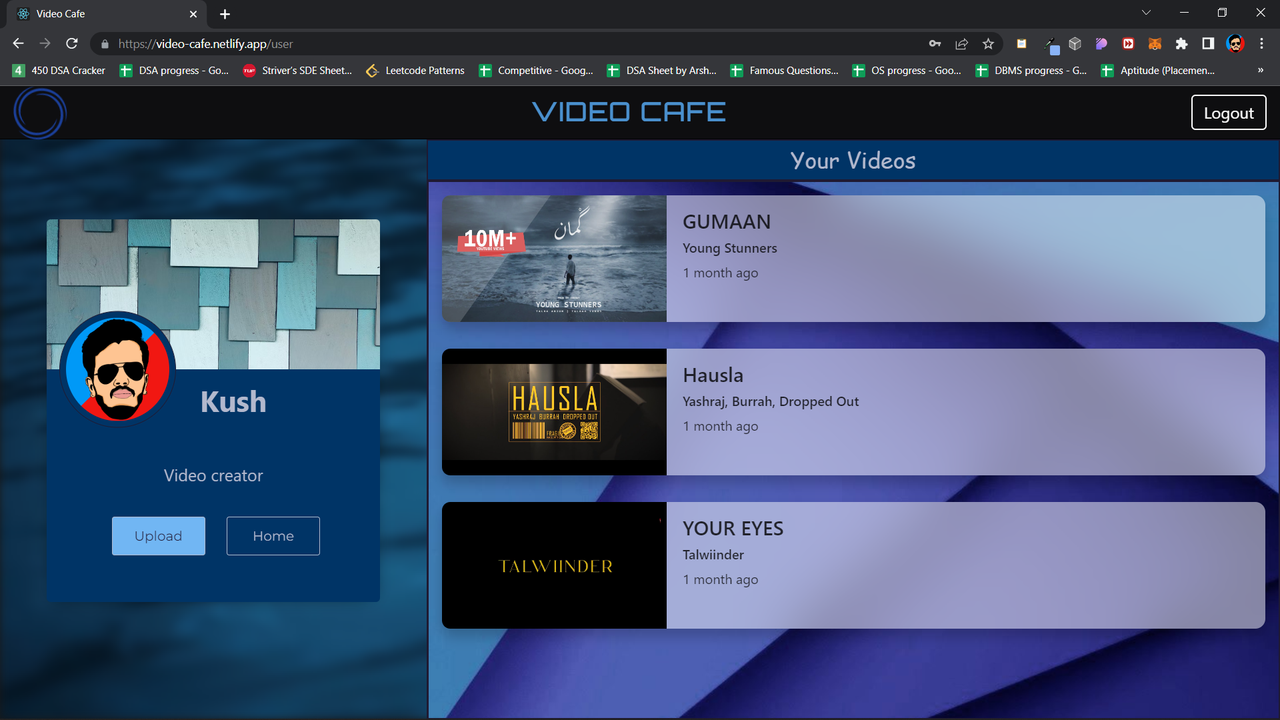This screenshot has width=1280, height=720.
Task: Click the Logout button
Action: (1228, 112)
